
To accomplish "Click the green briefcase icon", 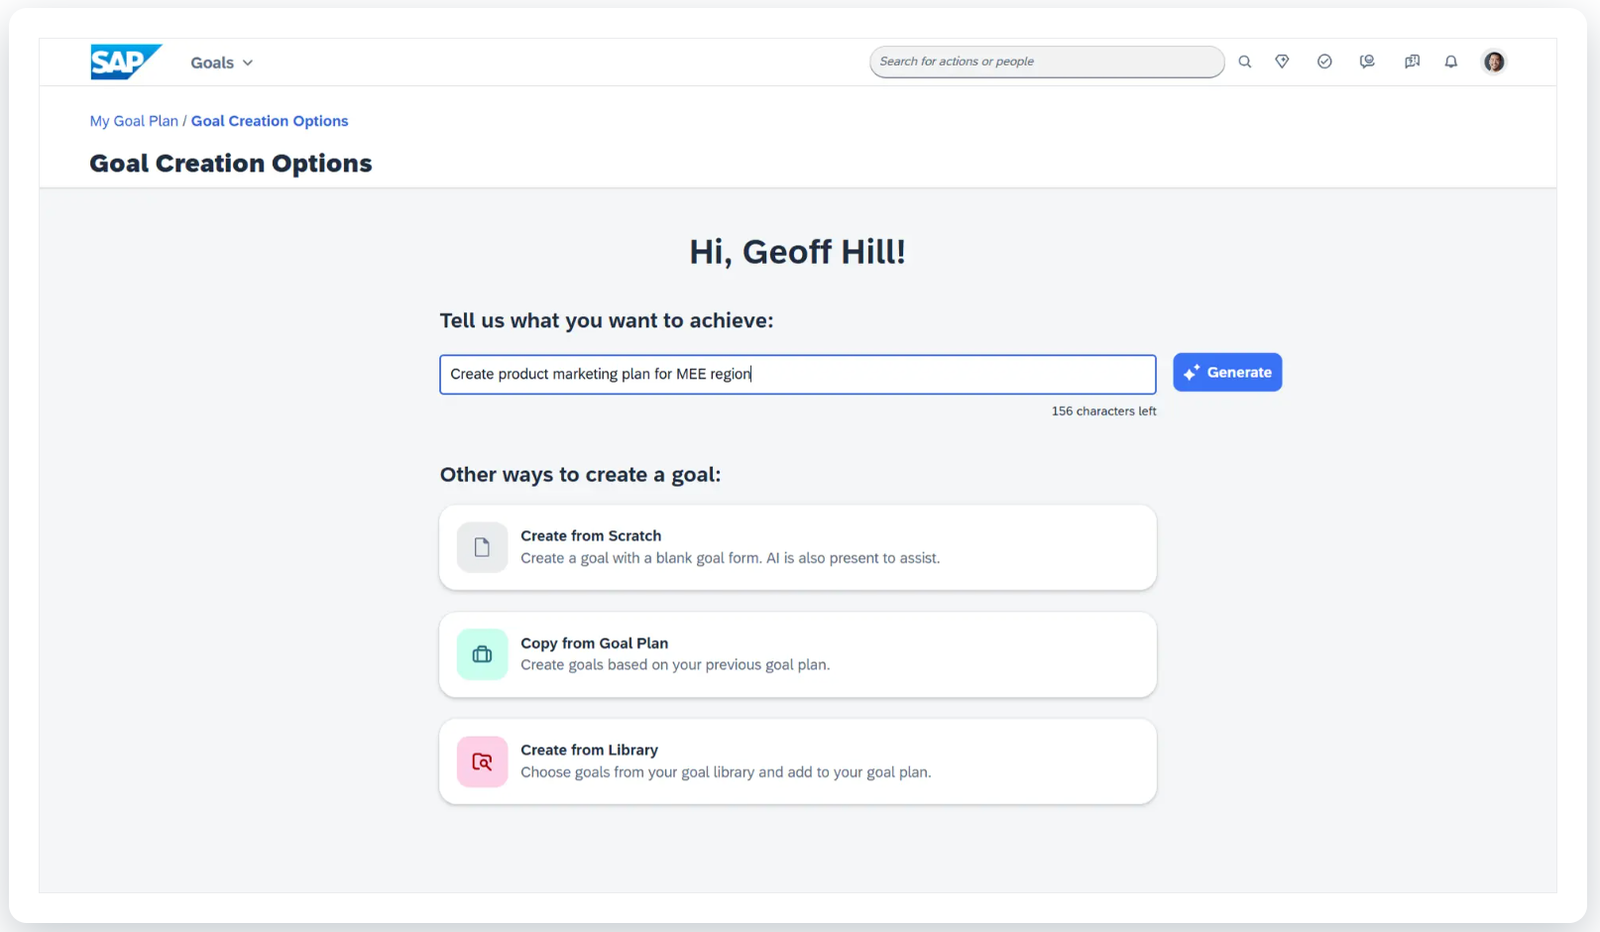I will click(482, 654).
